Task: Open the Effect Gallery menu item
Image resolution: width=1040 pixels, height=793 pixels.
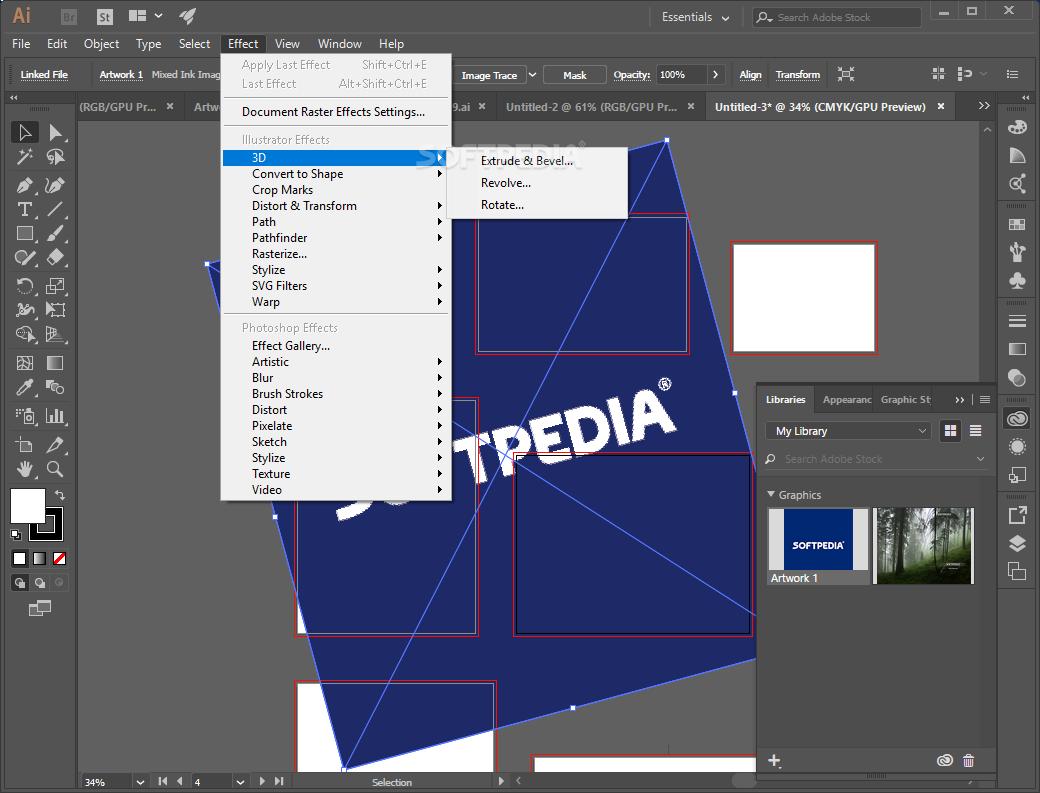Action: coord(336,345)
